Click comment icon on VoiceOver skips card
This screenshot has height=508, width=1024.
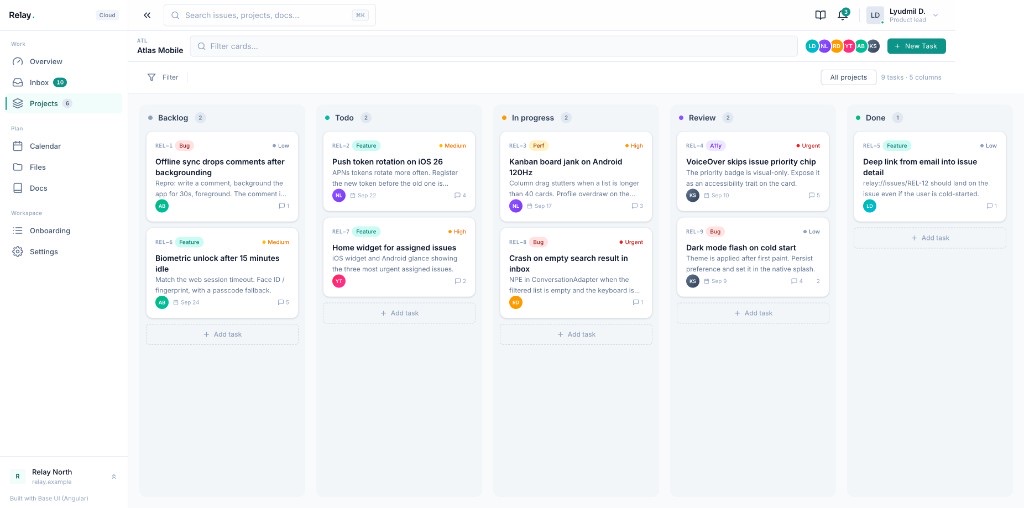pyautogui.click(x=812, y=195)
